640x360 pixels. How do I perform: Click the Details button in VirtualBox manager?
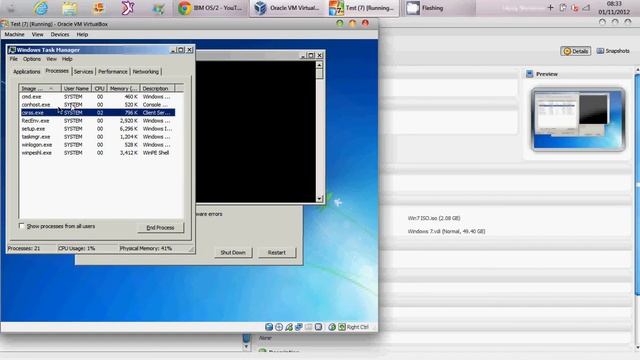(x=576, y=51)
